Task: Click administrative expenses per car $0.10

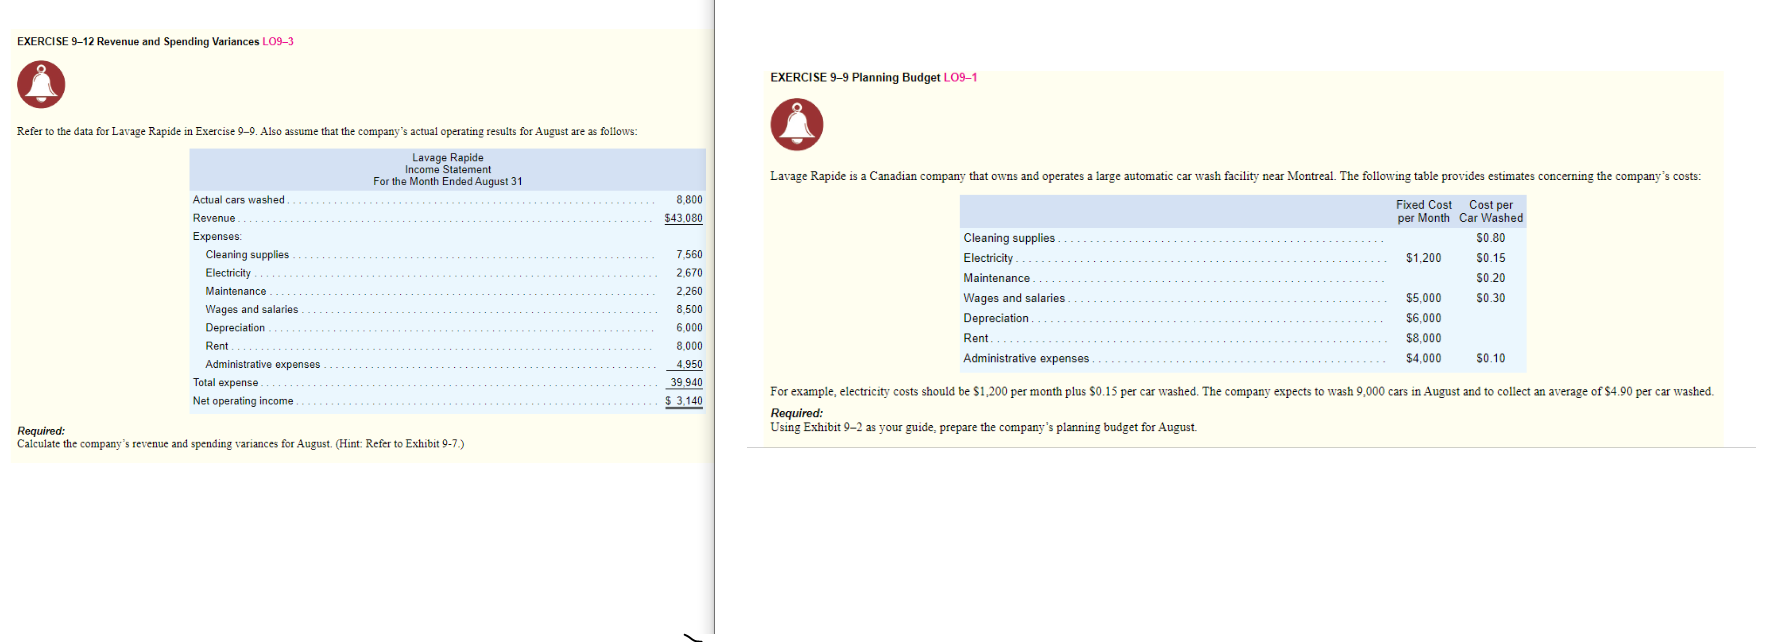Action: tap(1490, 358)
